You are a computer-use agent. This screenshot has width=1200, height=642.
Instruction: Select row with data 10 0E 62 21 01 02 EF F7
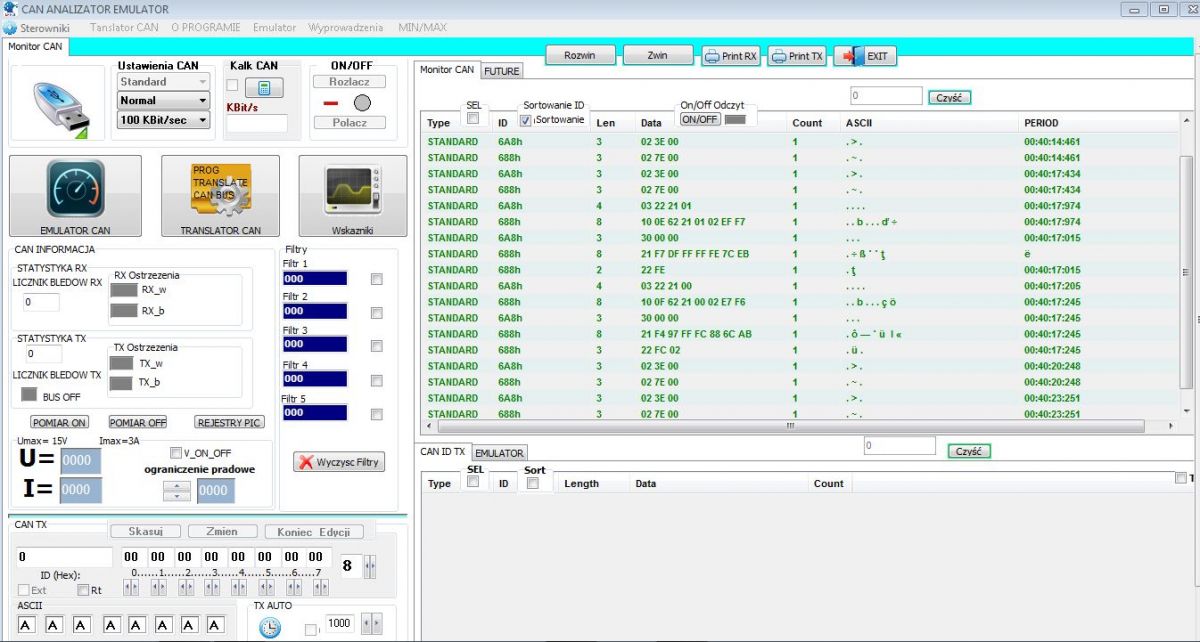pos(800,222)
